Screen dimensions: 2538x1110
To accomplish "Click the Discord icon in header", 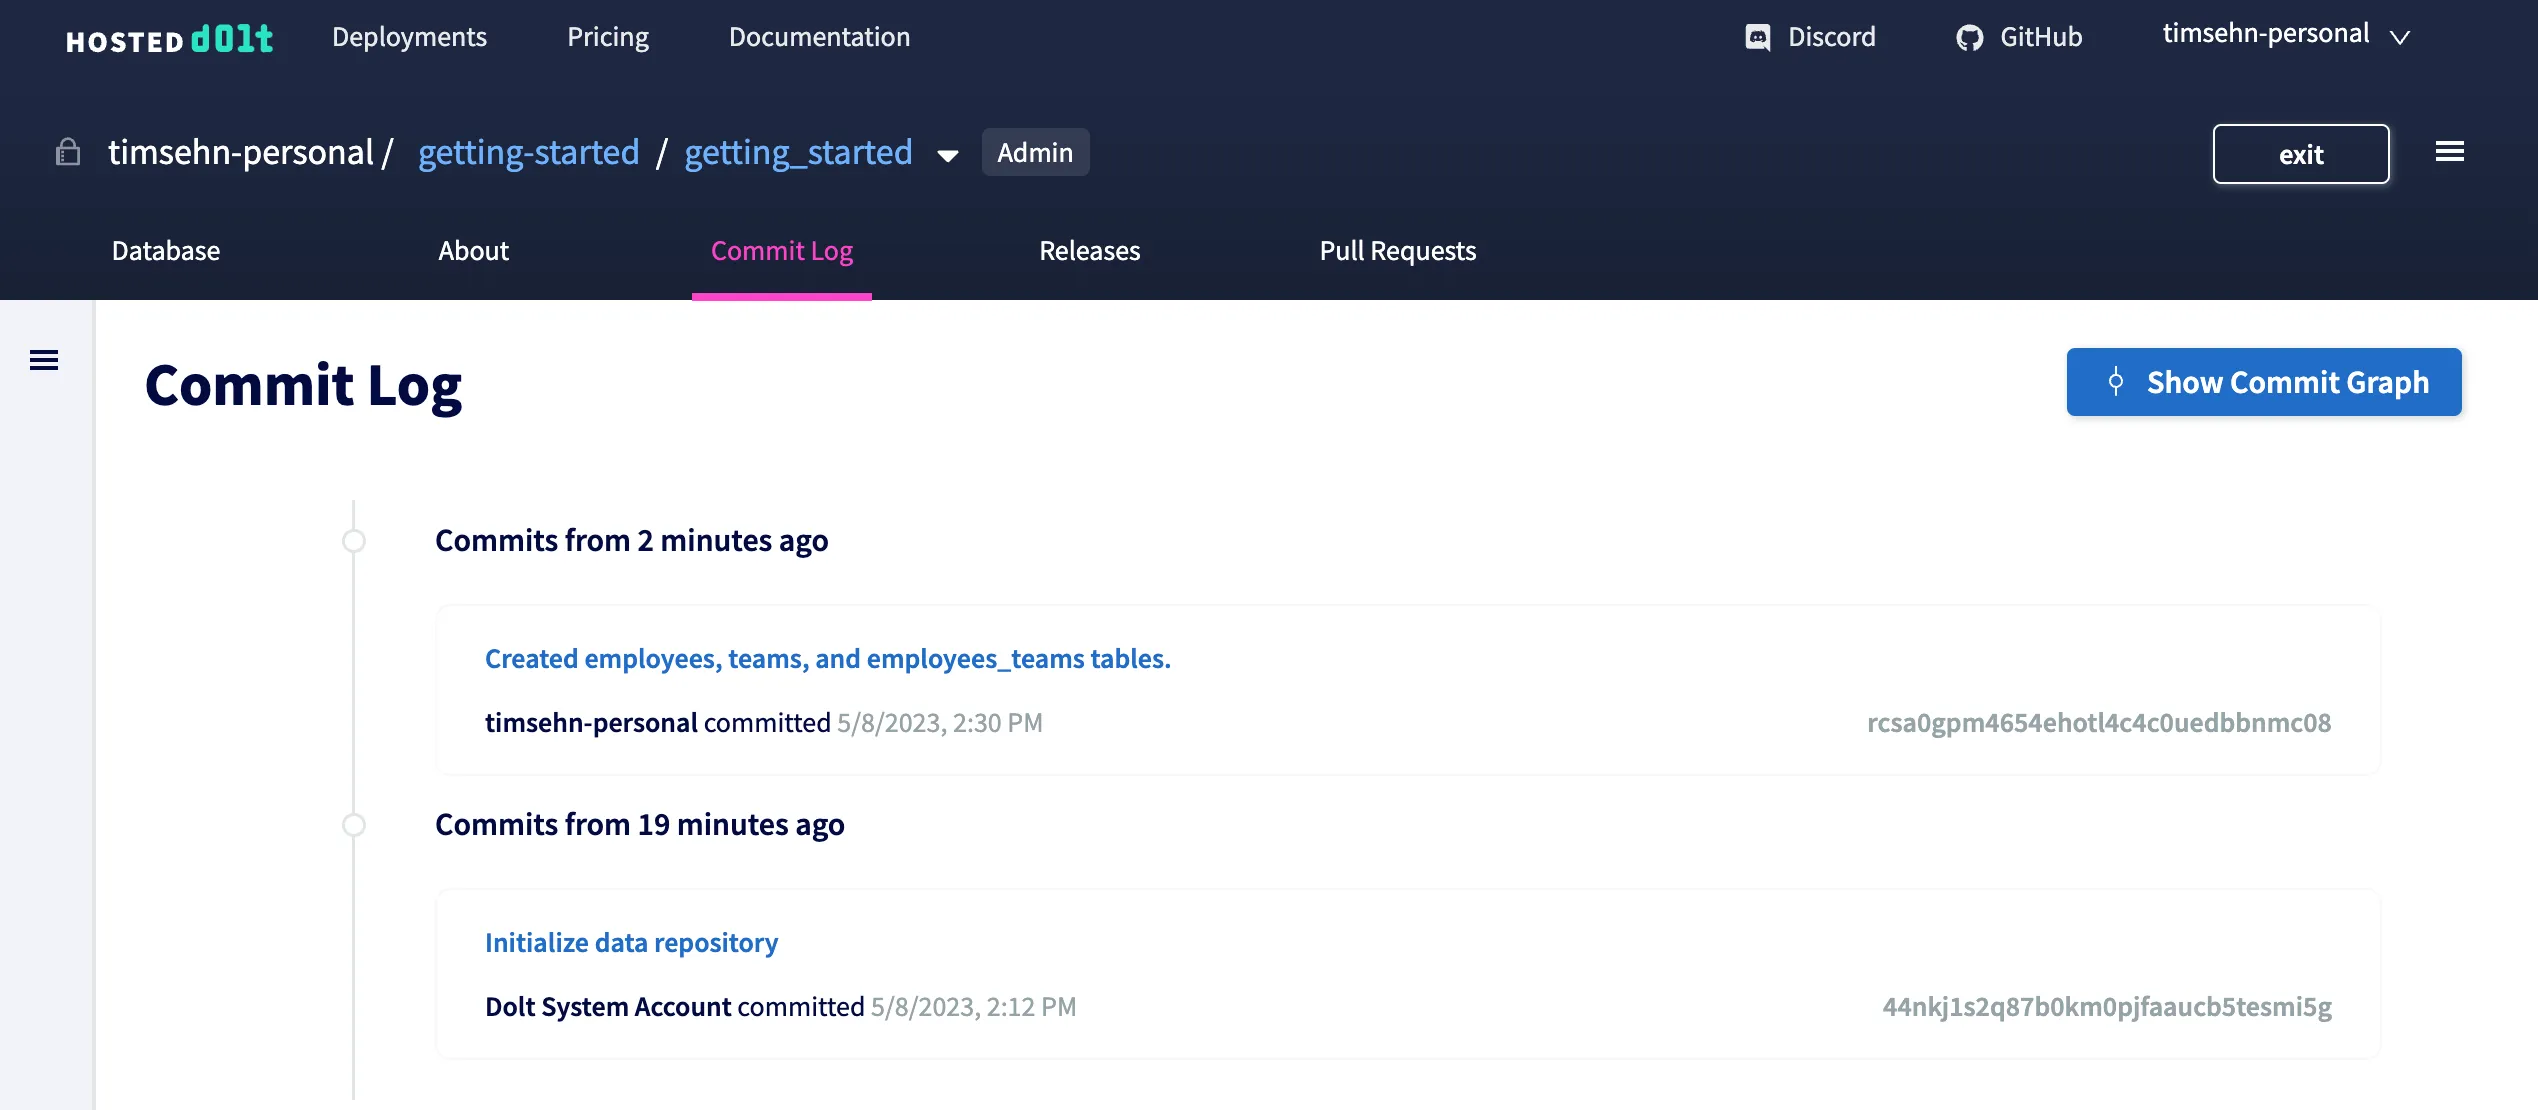I will click(x=1757, y=38).
